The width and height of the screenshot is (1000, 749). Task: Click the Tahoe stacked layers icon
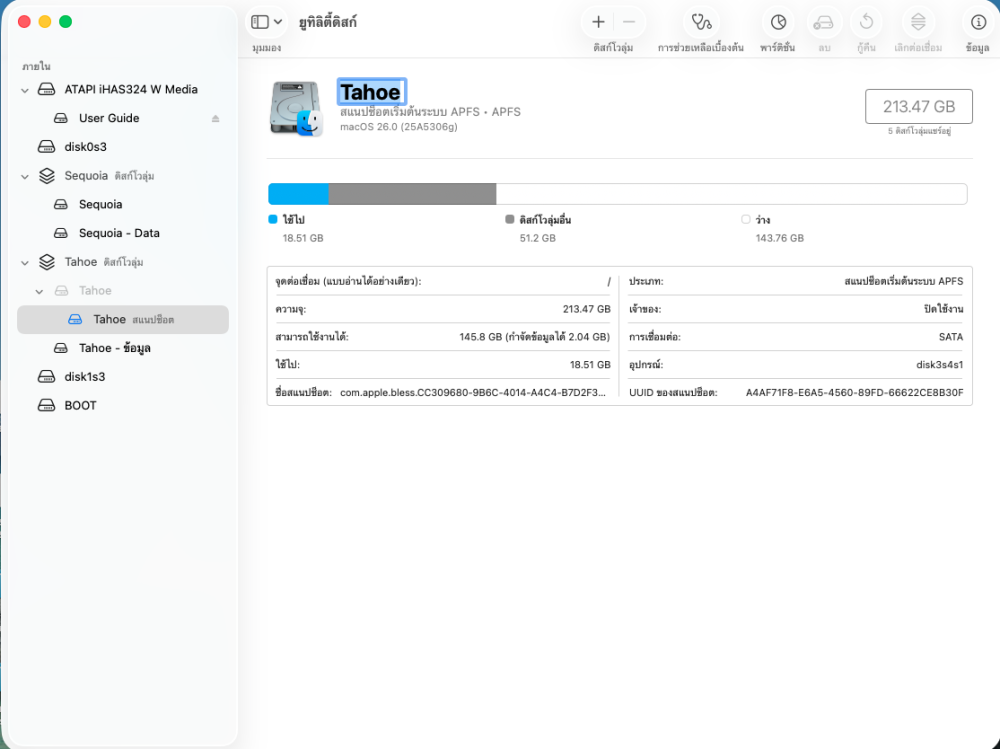coord(47,262)
